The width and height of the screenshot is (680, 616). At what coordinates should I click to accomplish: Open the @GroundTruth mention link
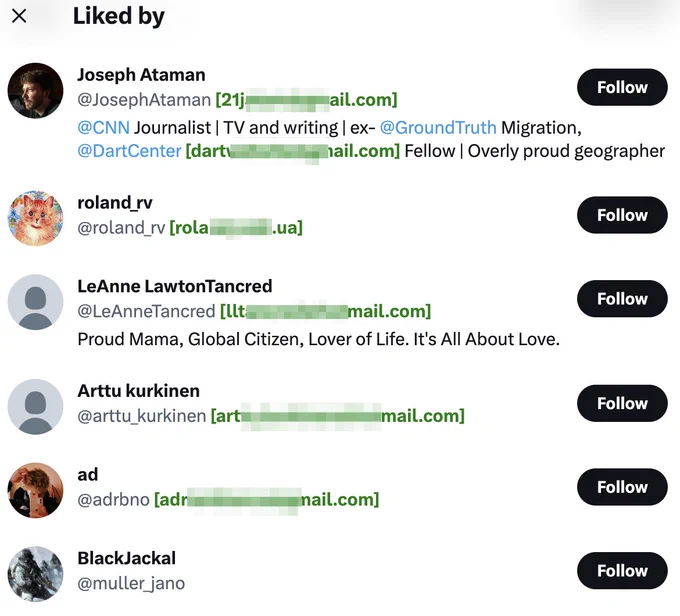tap(438, 128)
